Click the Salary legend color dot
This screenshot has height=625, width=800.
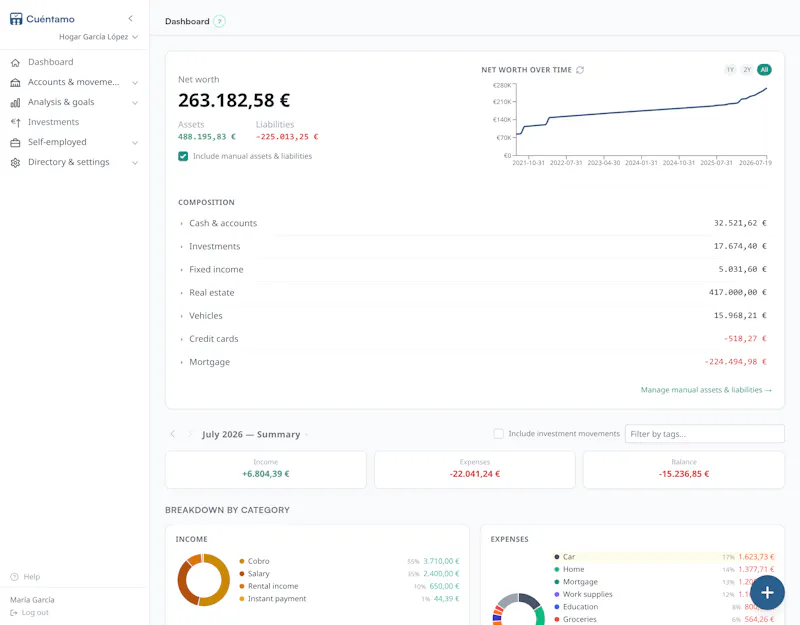[242, 573]
